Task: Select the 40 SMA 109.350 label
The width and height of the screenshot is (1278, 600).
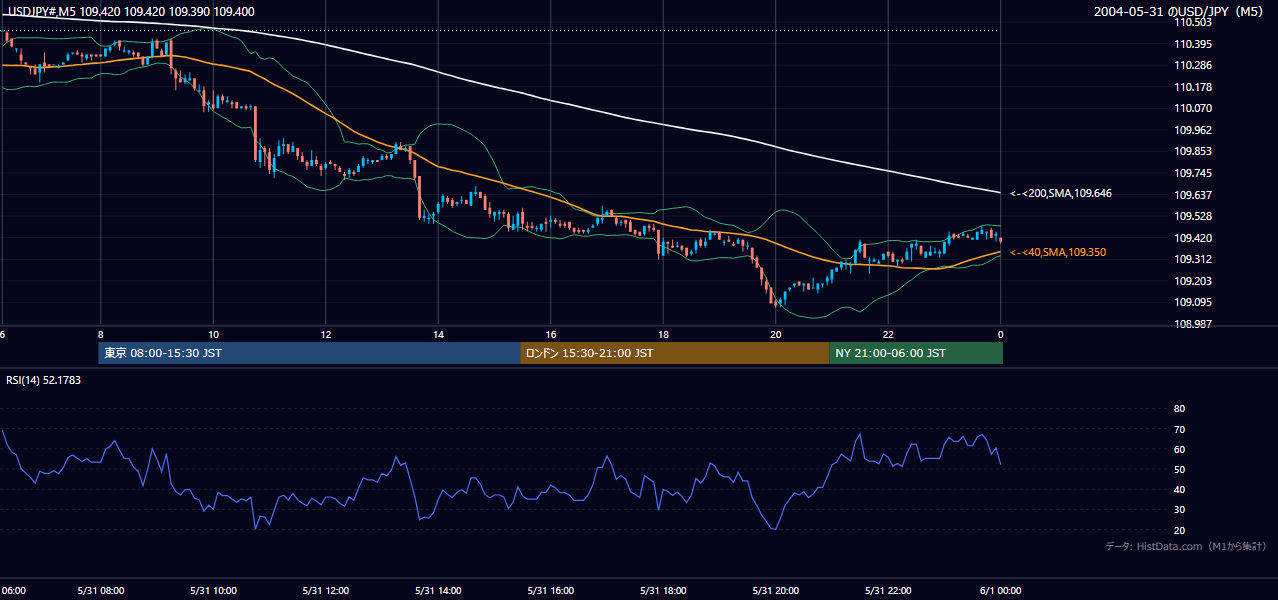Action: [1058, 253]
